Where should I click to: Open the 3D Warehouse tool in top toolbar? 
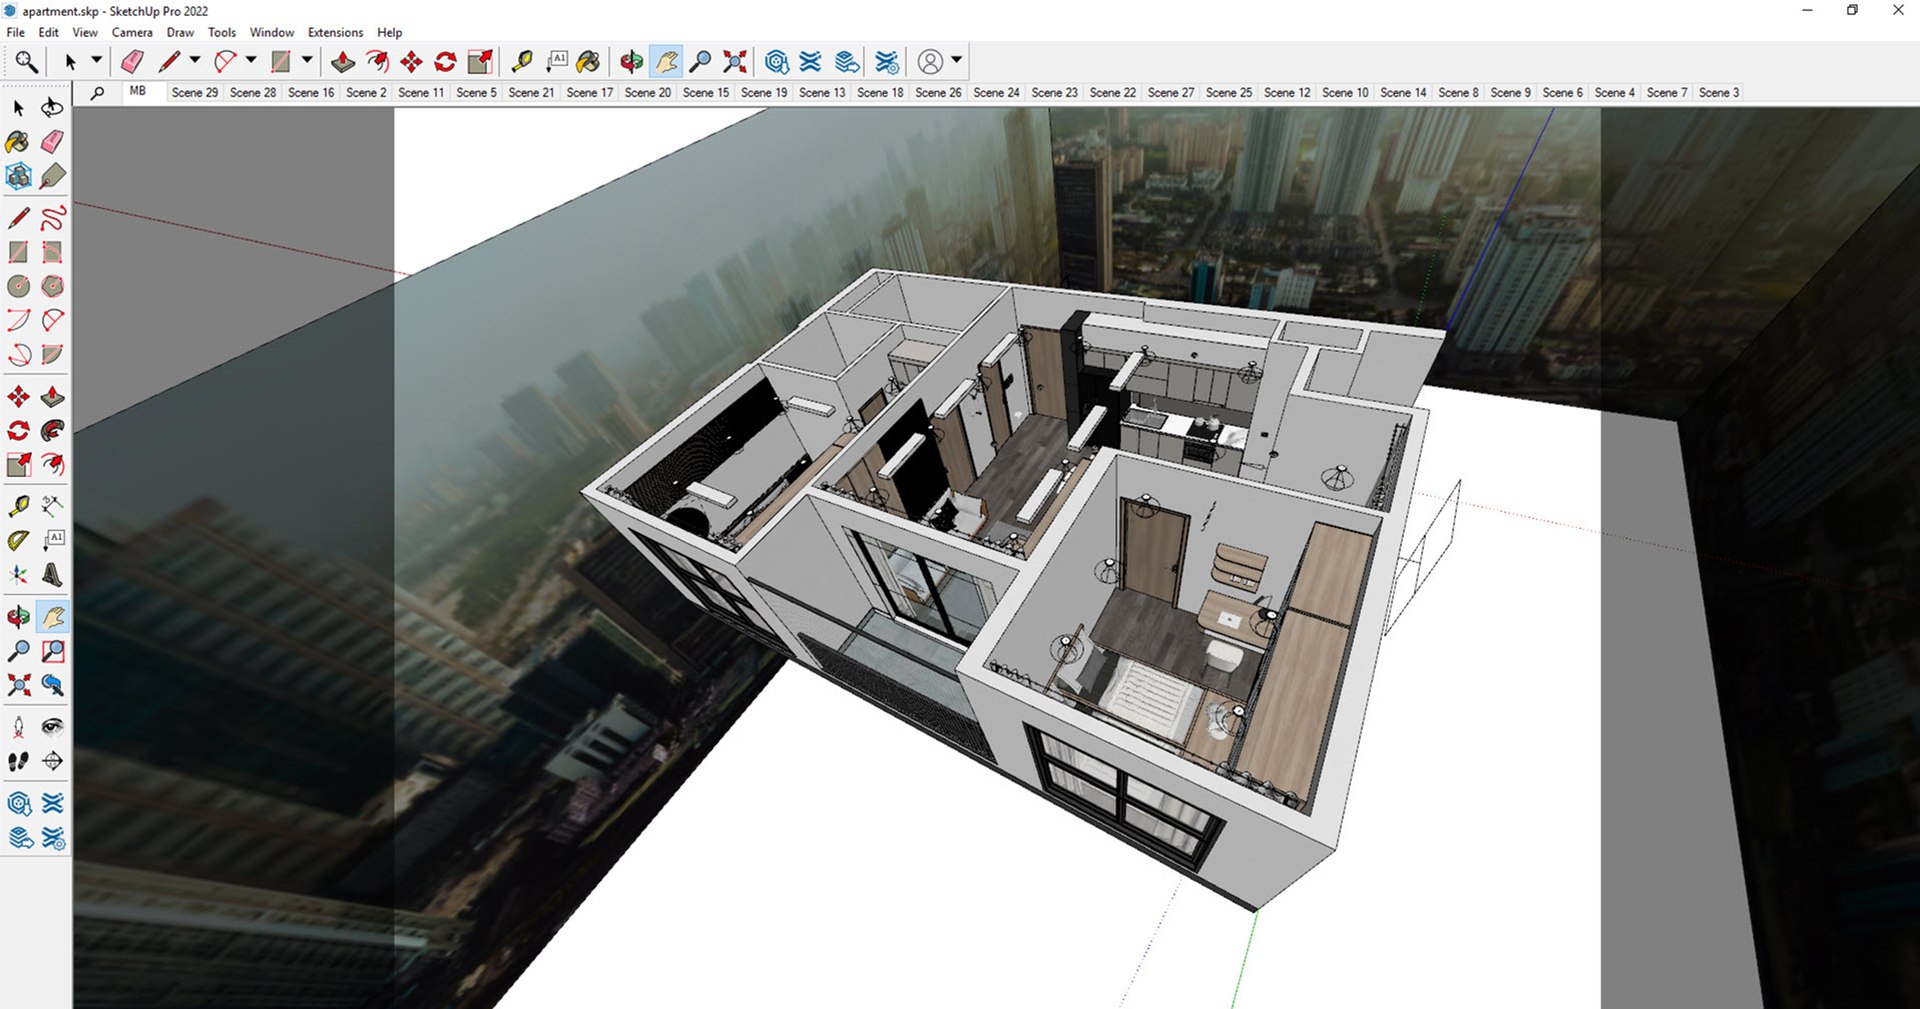pos(777,62)
